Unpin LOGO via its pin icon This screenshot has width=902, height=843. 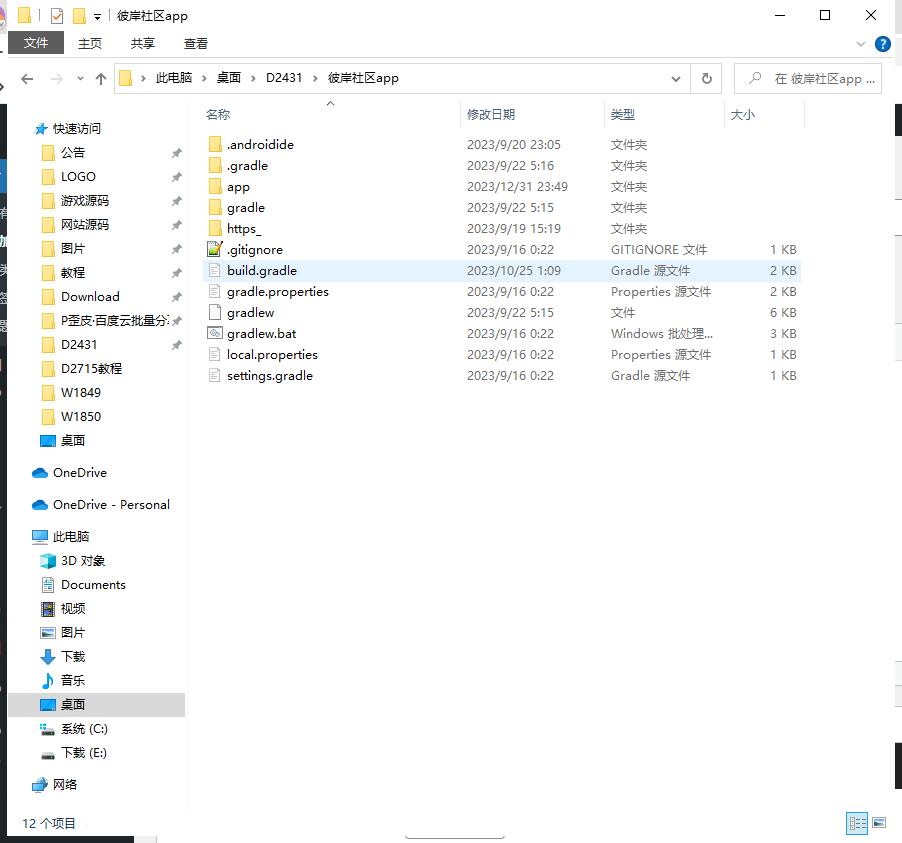(x=177, y=177)
